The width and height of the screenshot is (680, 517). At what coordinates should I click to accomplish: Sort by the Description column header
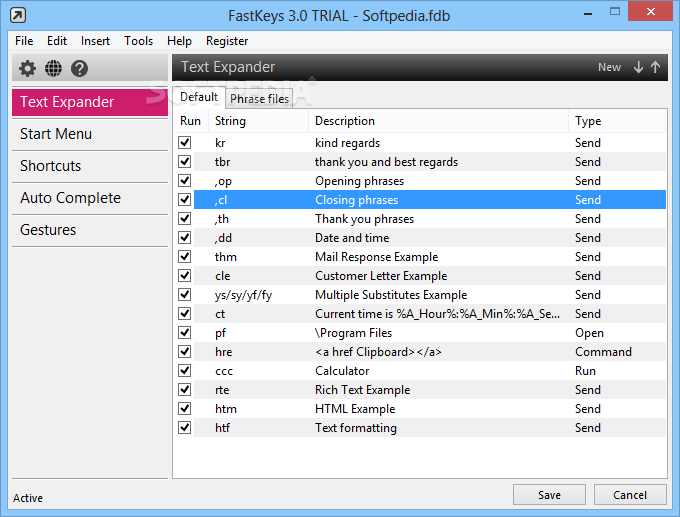point(438,121)
